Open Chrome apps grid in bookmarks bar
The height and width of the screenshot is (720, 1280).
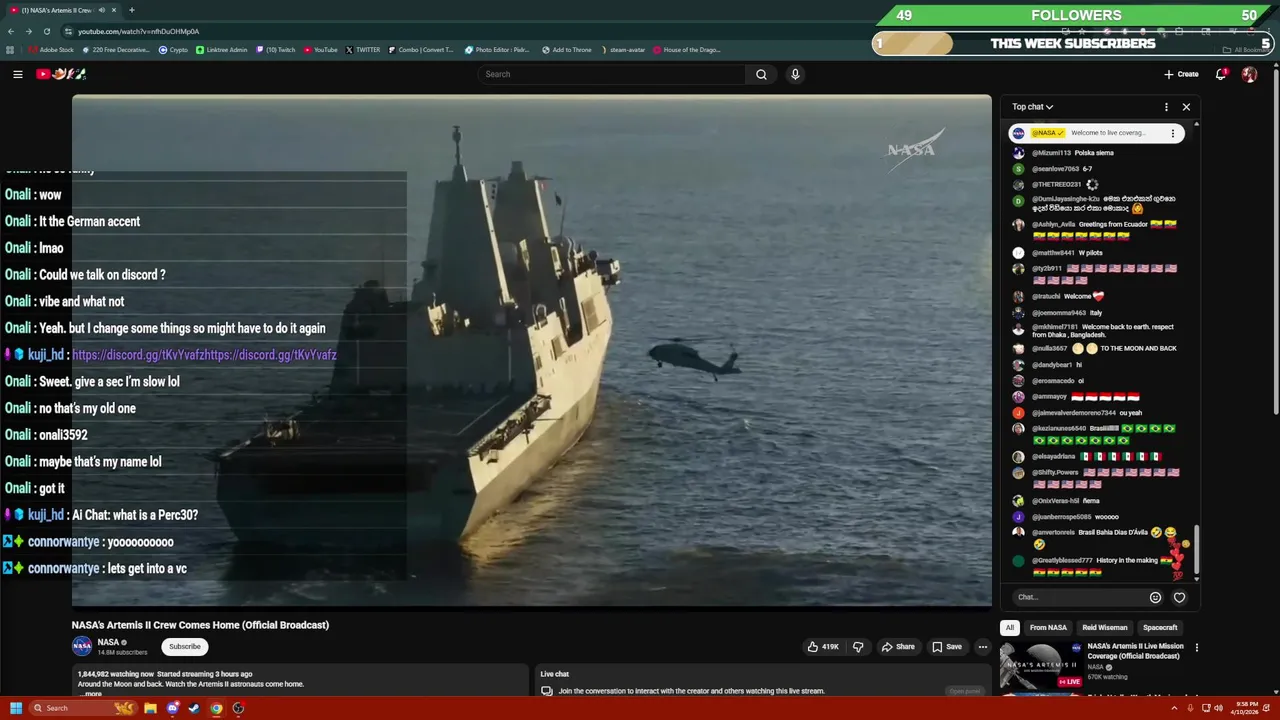point(10,50)
